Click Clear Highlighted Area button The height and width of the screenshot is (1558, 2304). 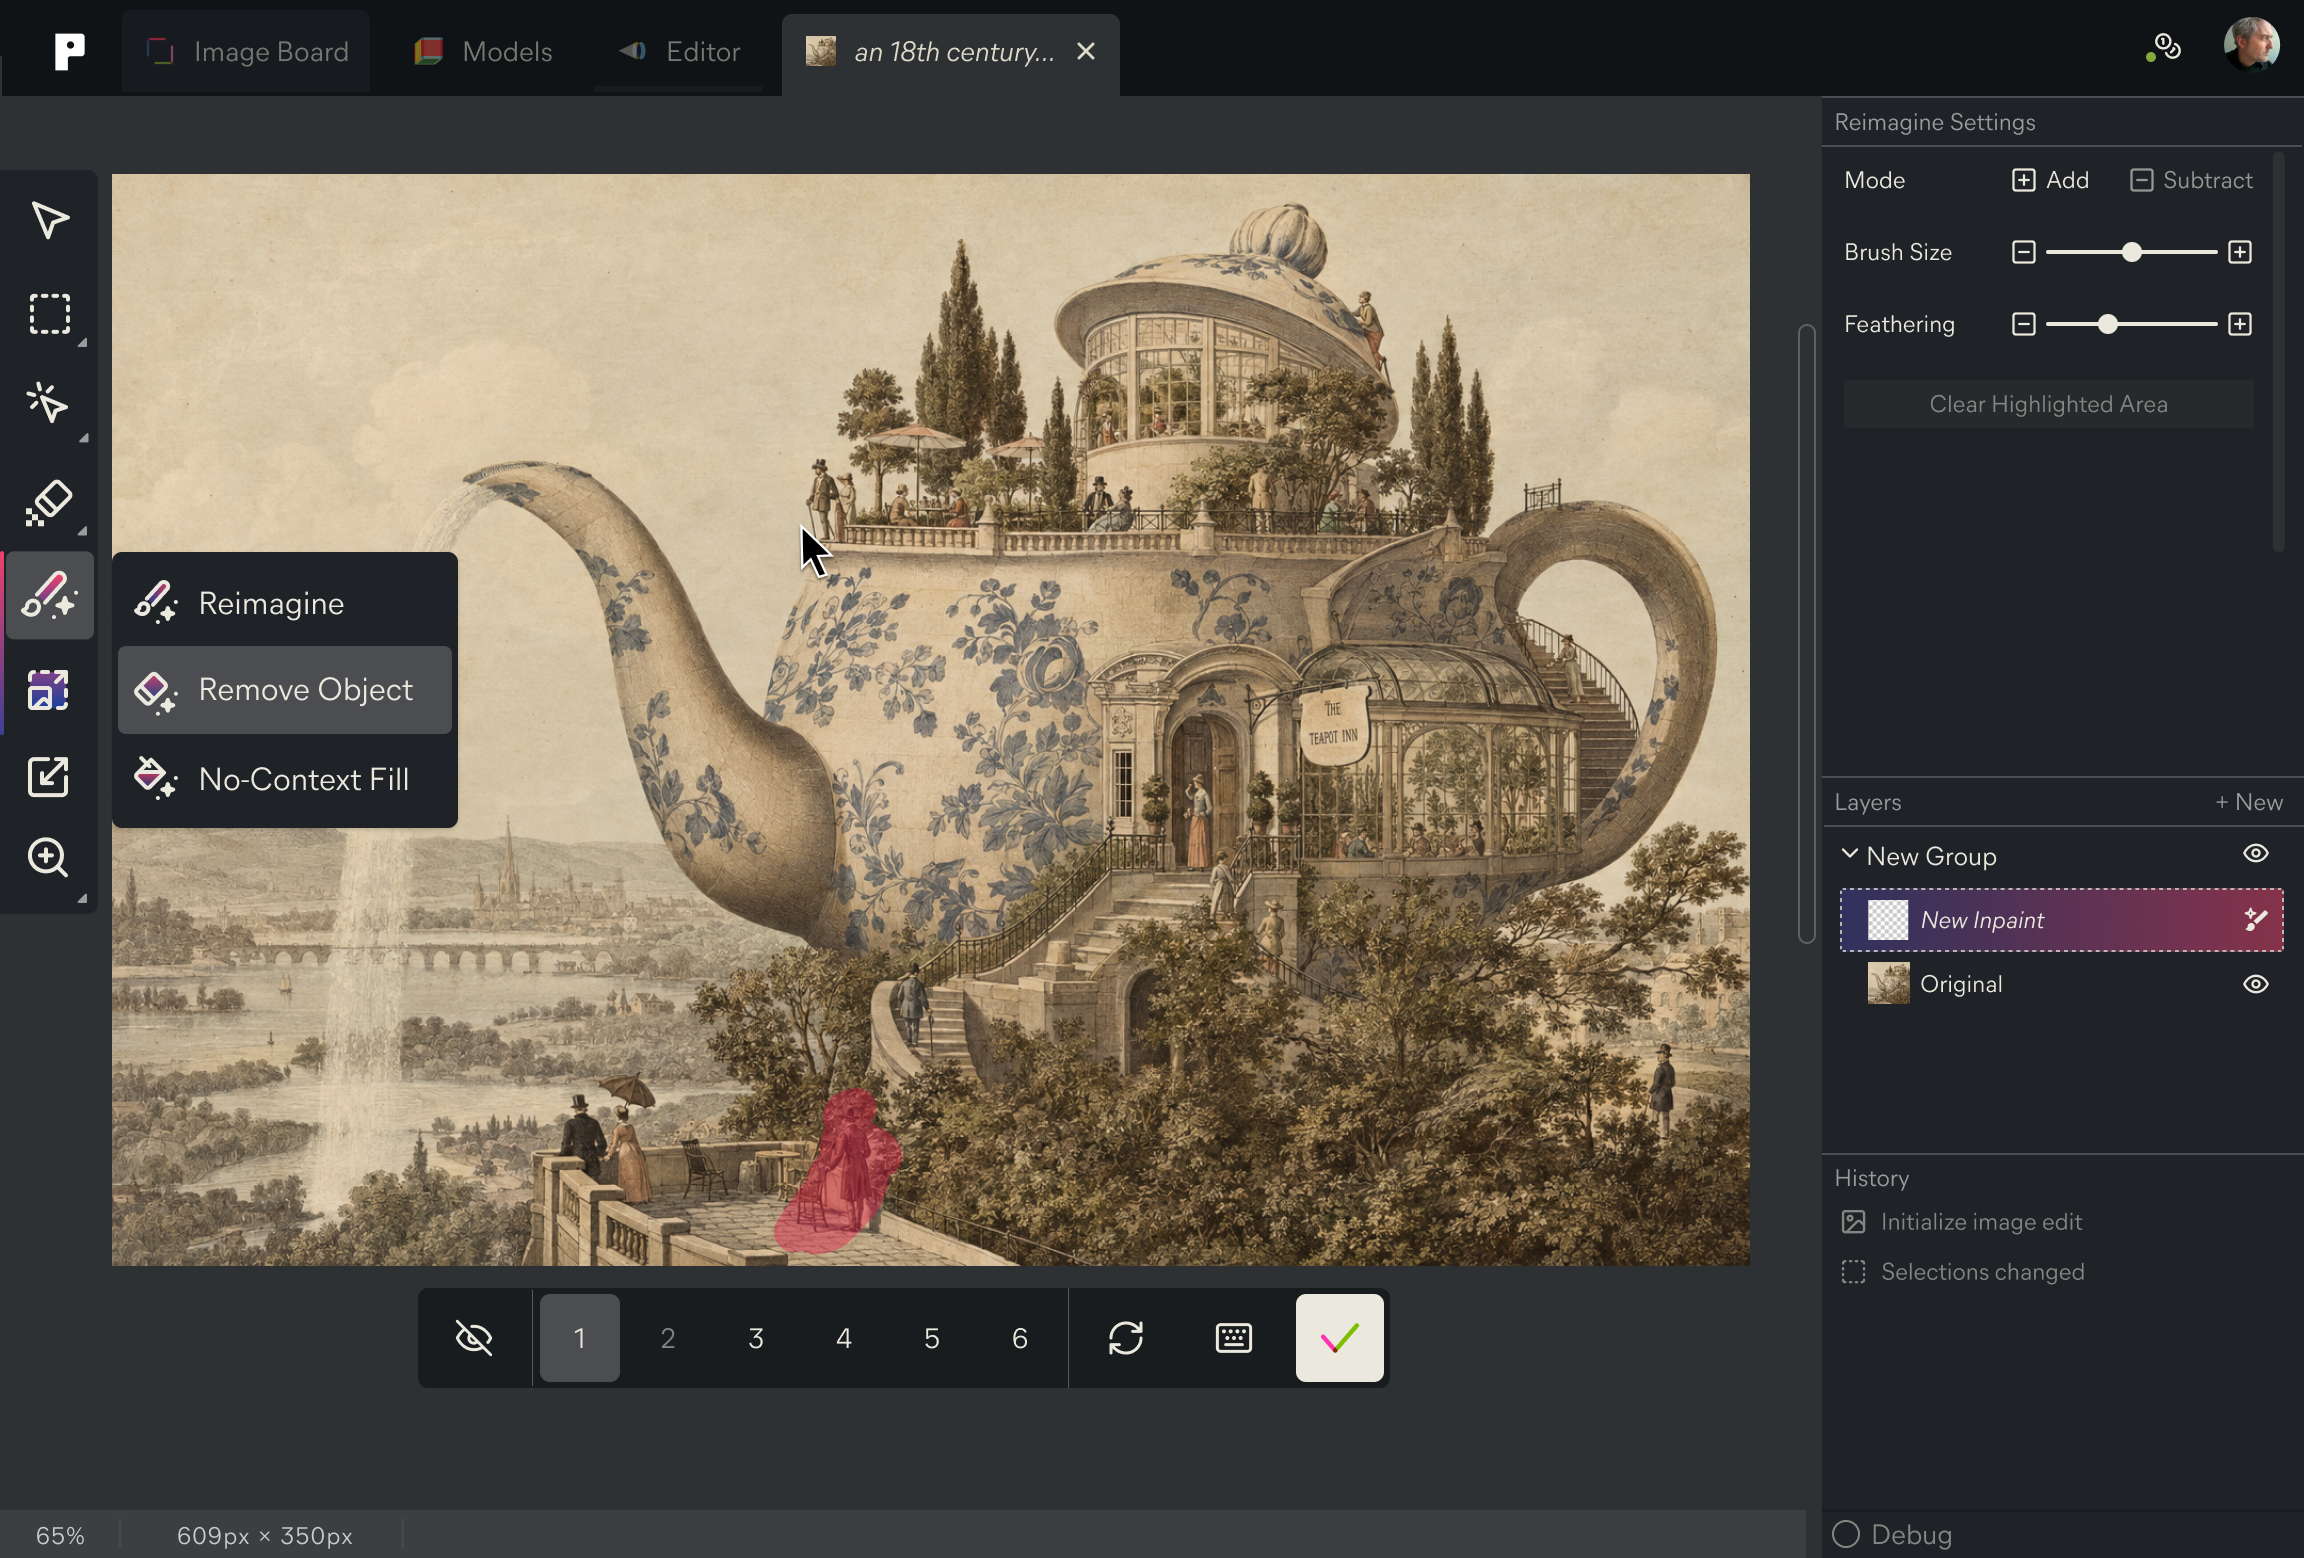click(2048, 404)
